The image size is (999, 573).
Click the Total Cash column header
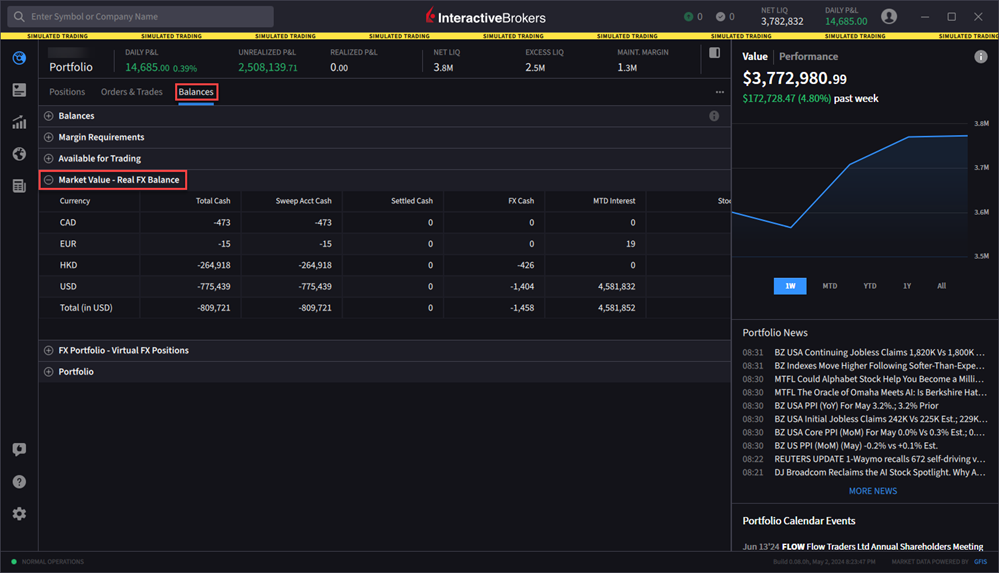pyautogui.click(x=213, y=201)
